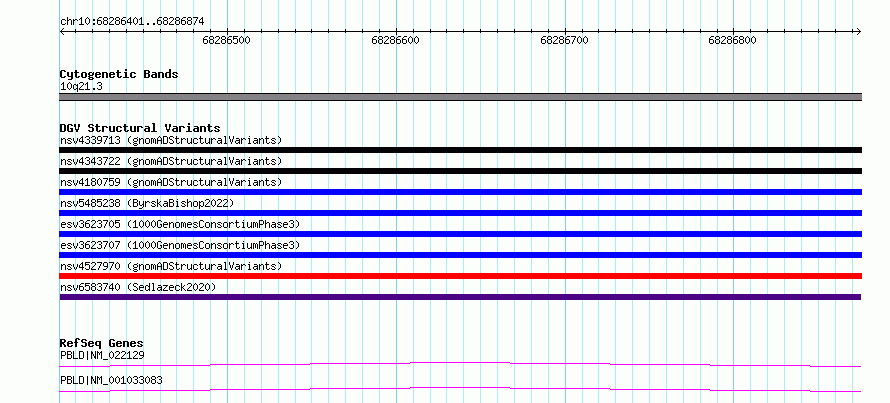Click the magenta PBLD|NM_022129 transcript line

pyautogui.click(x=460, y=364)
